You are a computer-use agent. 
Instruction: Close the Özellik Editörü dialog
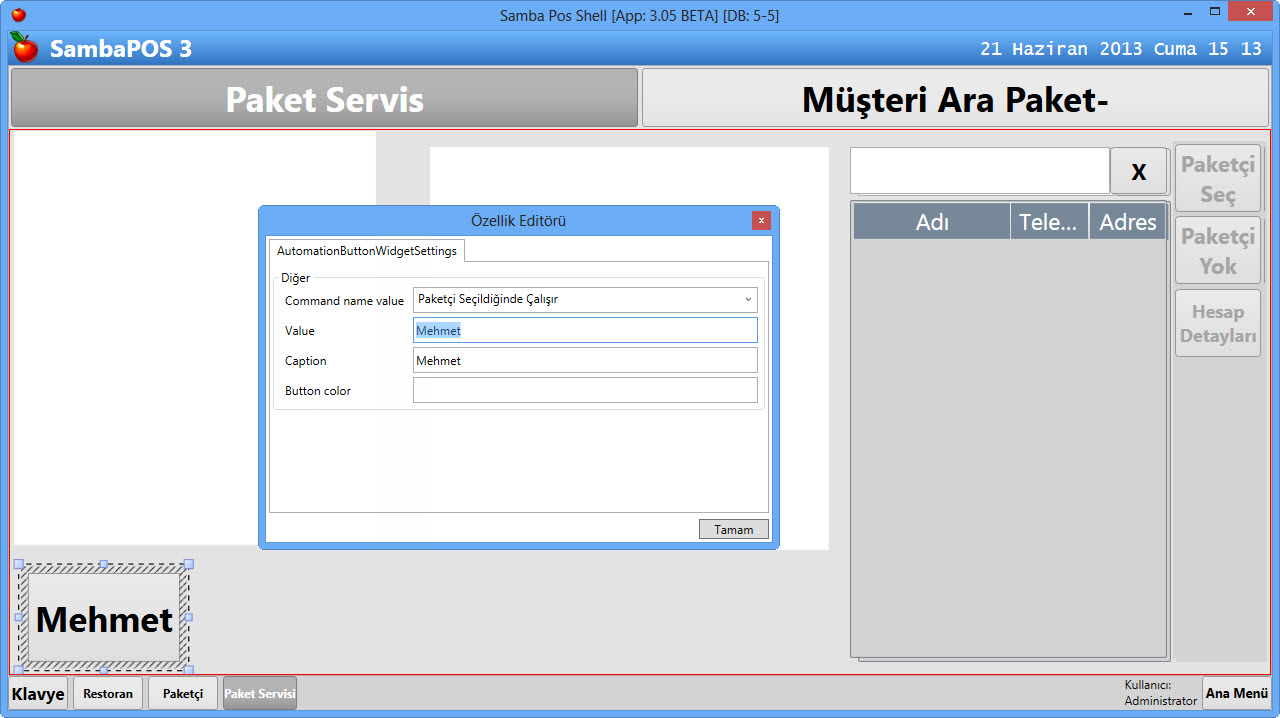tap(762, 221)
